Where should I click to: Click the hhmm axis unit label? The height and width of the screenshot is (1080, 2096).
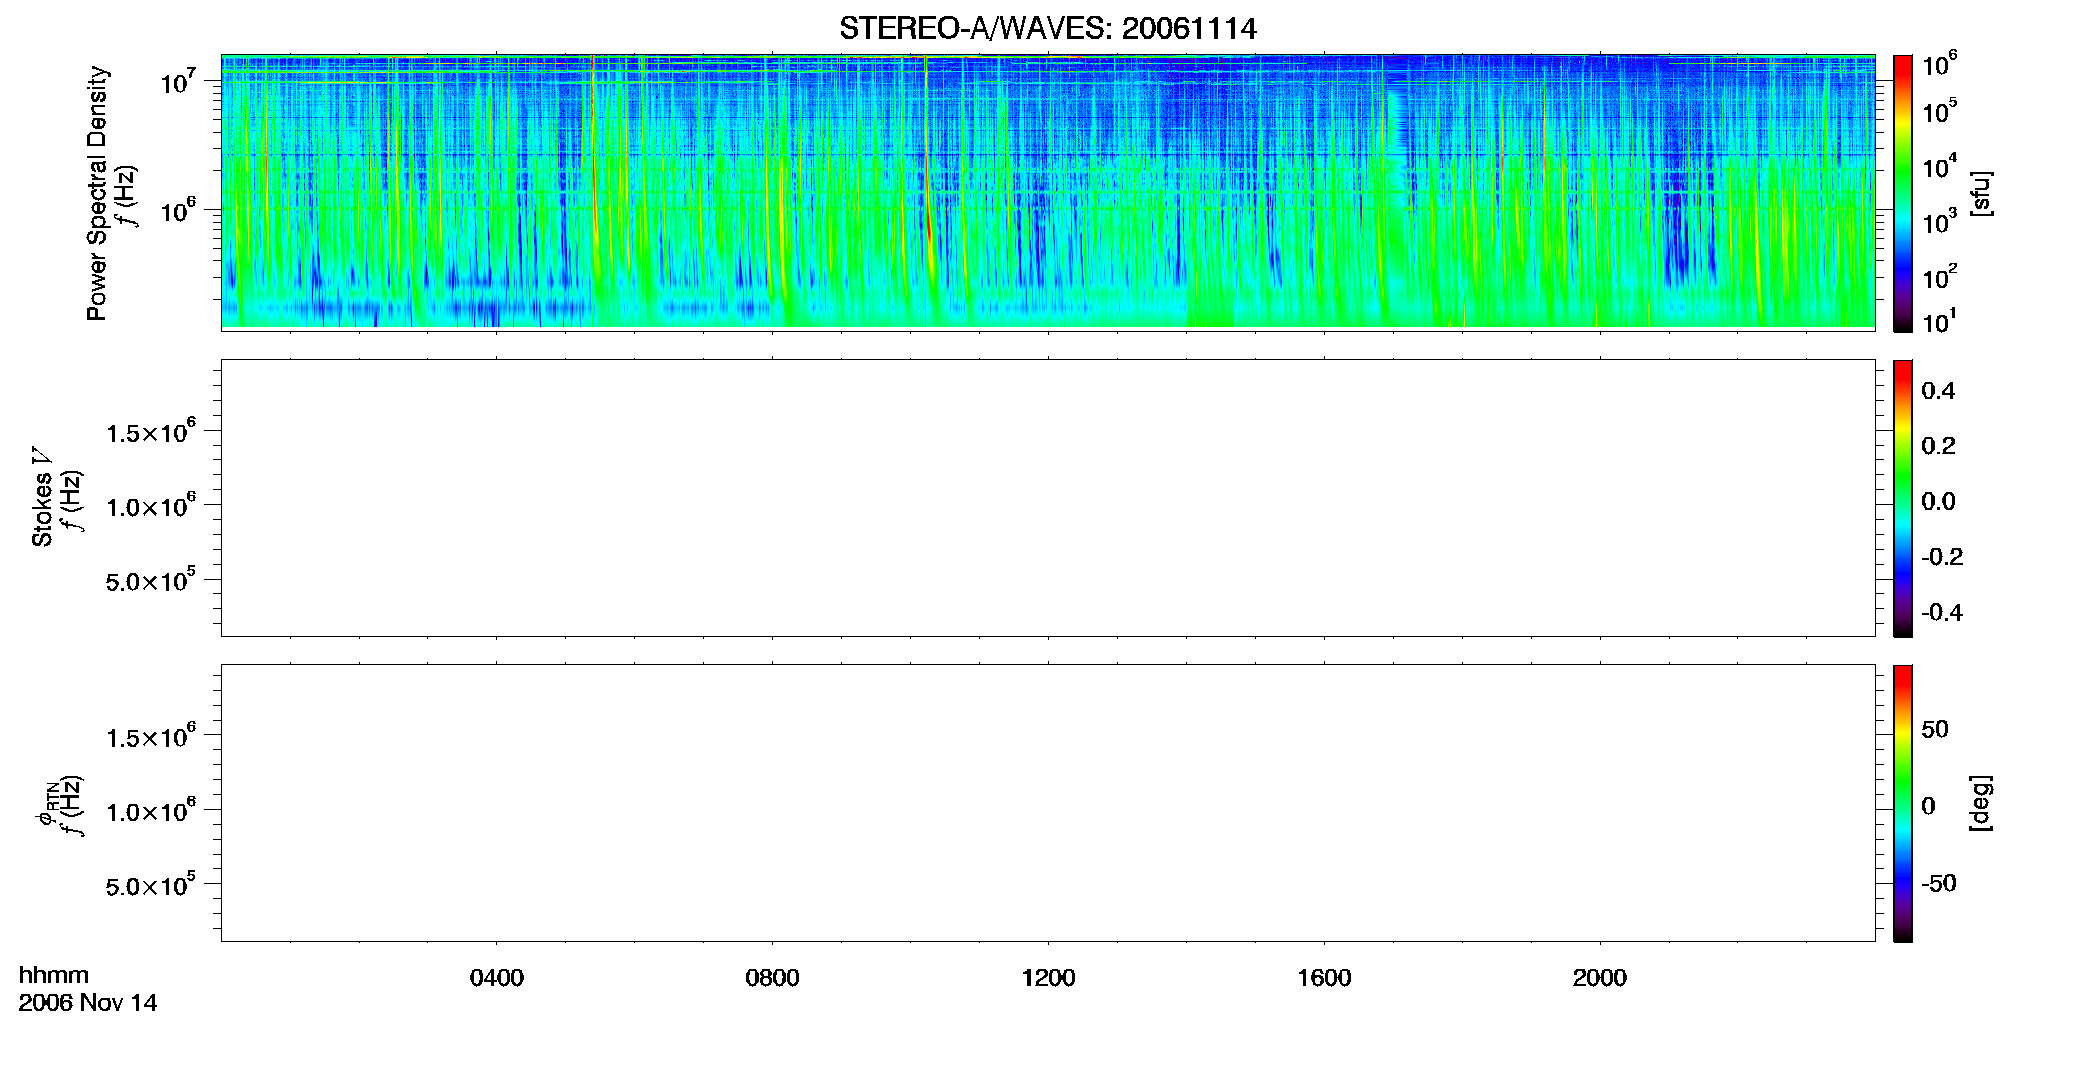click(54, 975)
